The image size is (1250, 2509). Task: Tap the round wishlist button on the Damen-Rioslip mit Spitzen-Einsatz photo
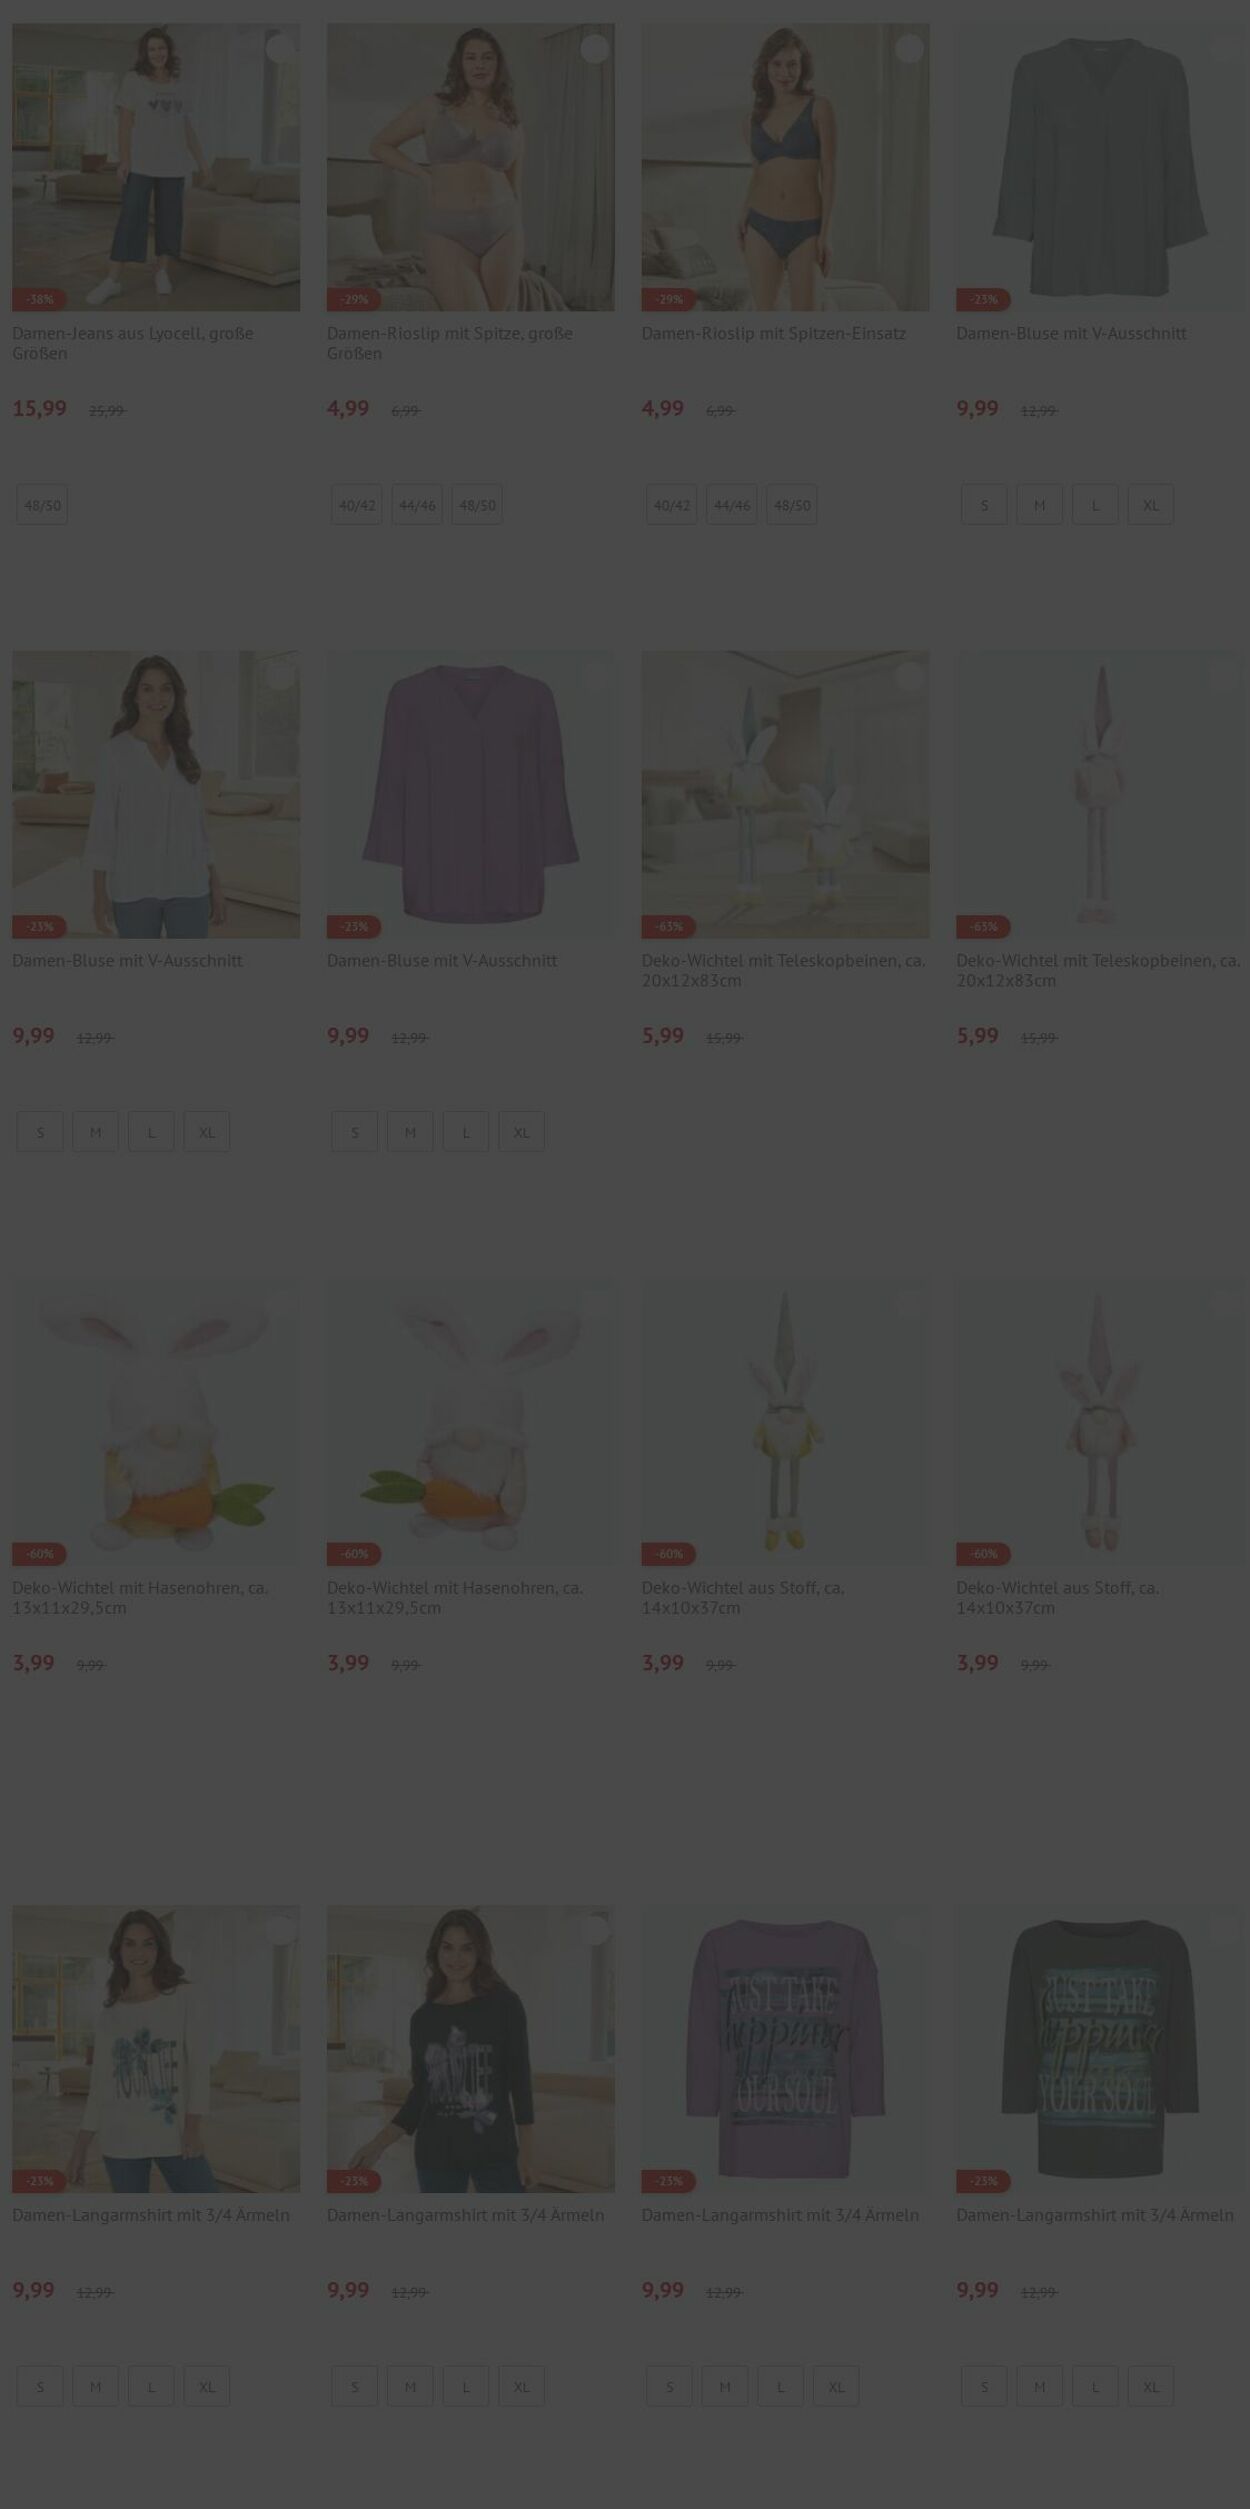tap(909, 49)
